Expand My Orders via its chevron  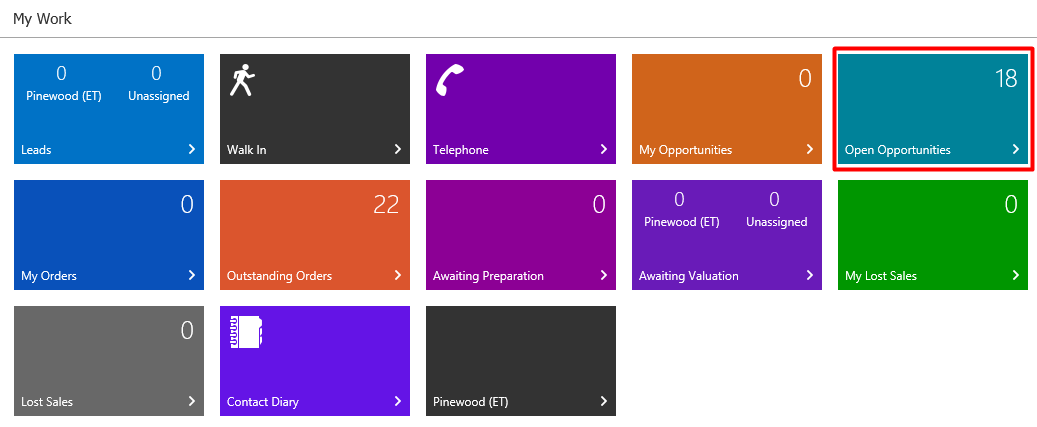tap(191, 276)
